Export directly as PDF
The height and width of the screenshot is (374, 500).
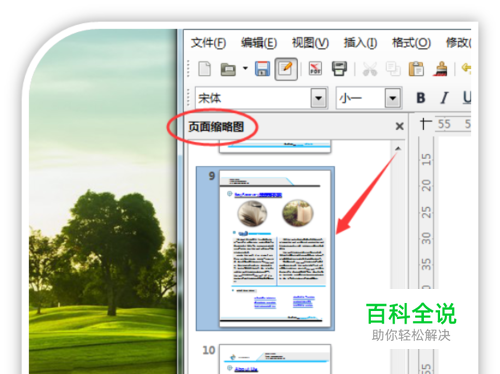click(x=315, y=69)
